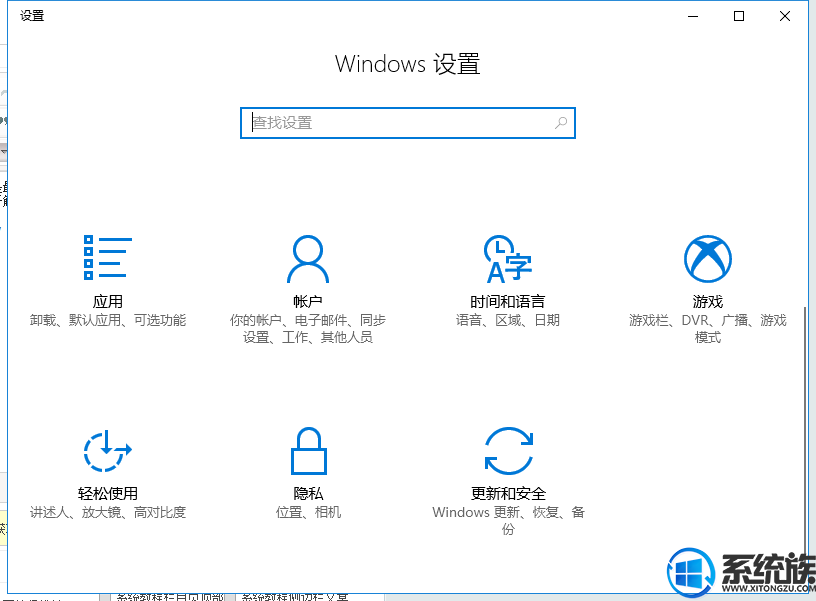
Task: Click the vertical scrollbar of Settings window
Action: tap(806, 432)
